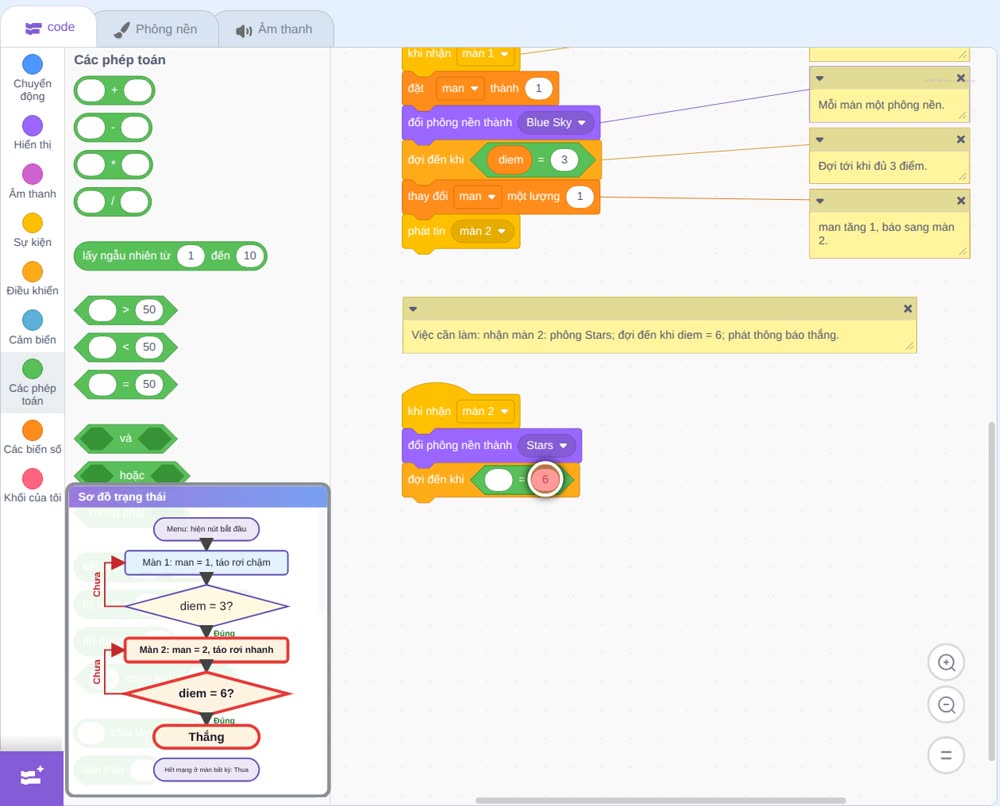This screenshot has height=806, width=1000.
Task: Open the 'màn 2' dropdown in khi nhận block
Action: click(485, 411)
